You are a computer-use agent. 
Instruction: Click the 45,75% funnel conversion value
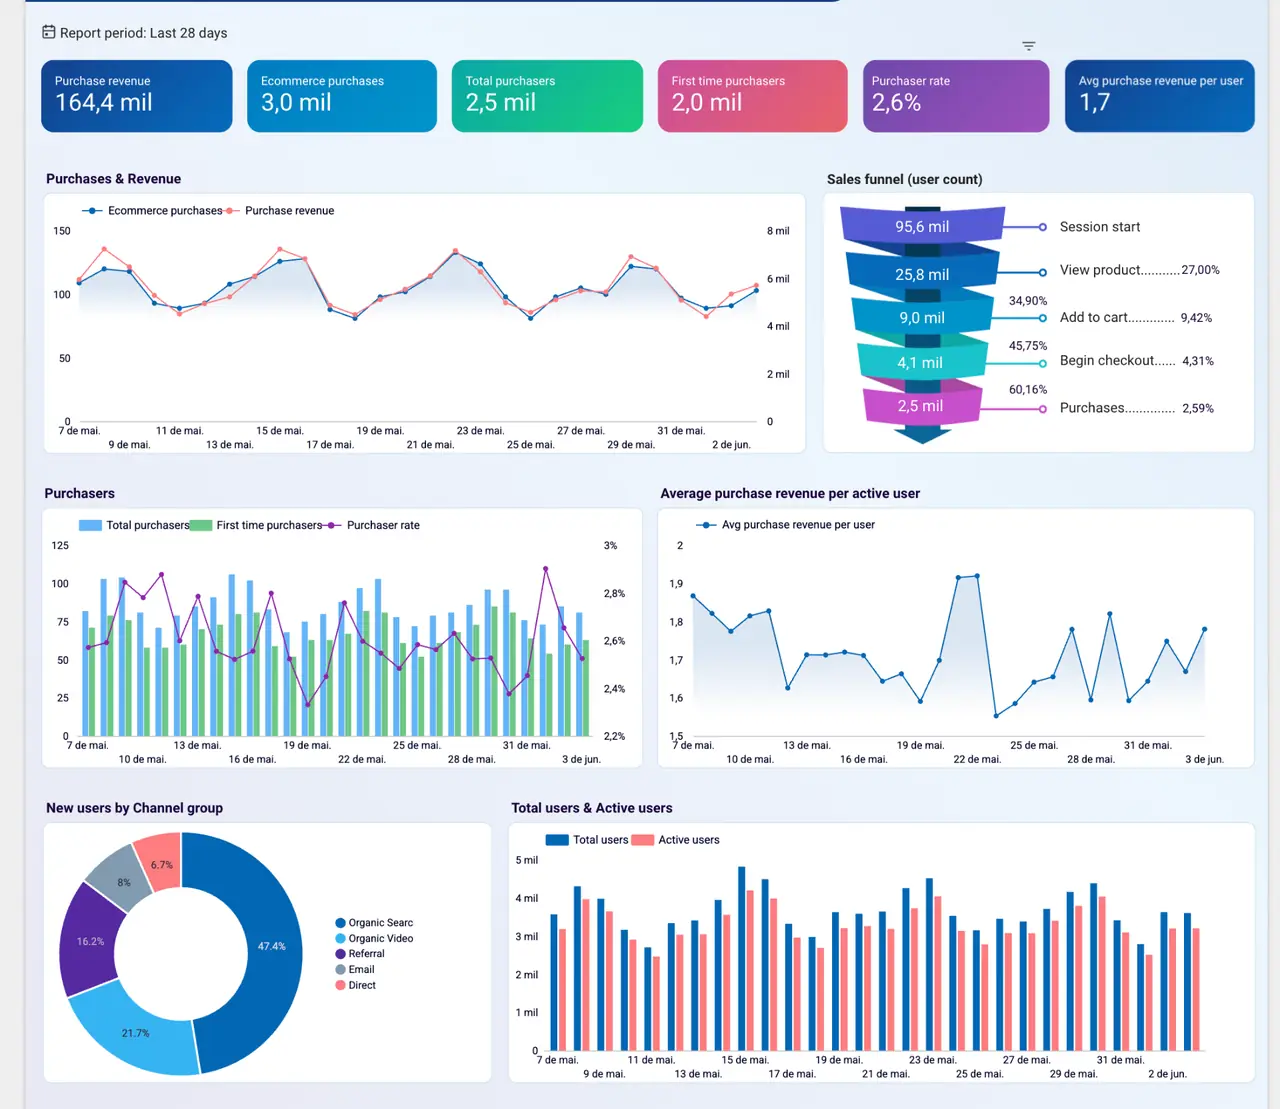[1028, 346]
